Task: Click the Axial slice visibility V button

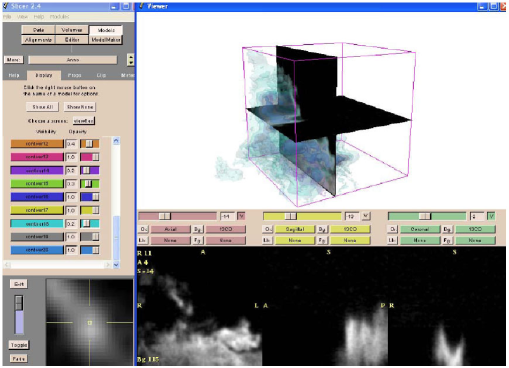Action: coord(241,217)
